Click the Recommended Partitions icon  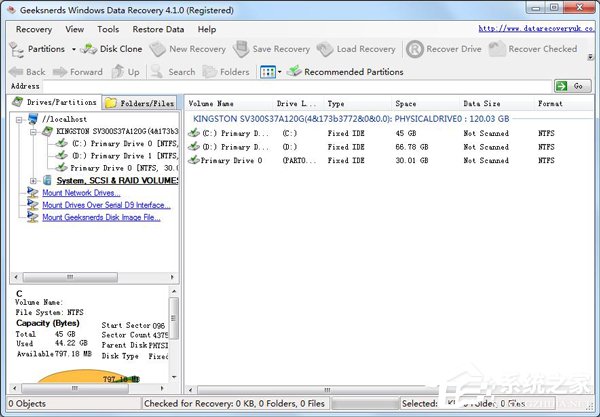click(x=294, y=72)
